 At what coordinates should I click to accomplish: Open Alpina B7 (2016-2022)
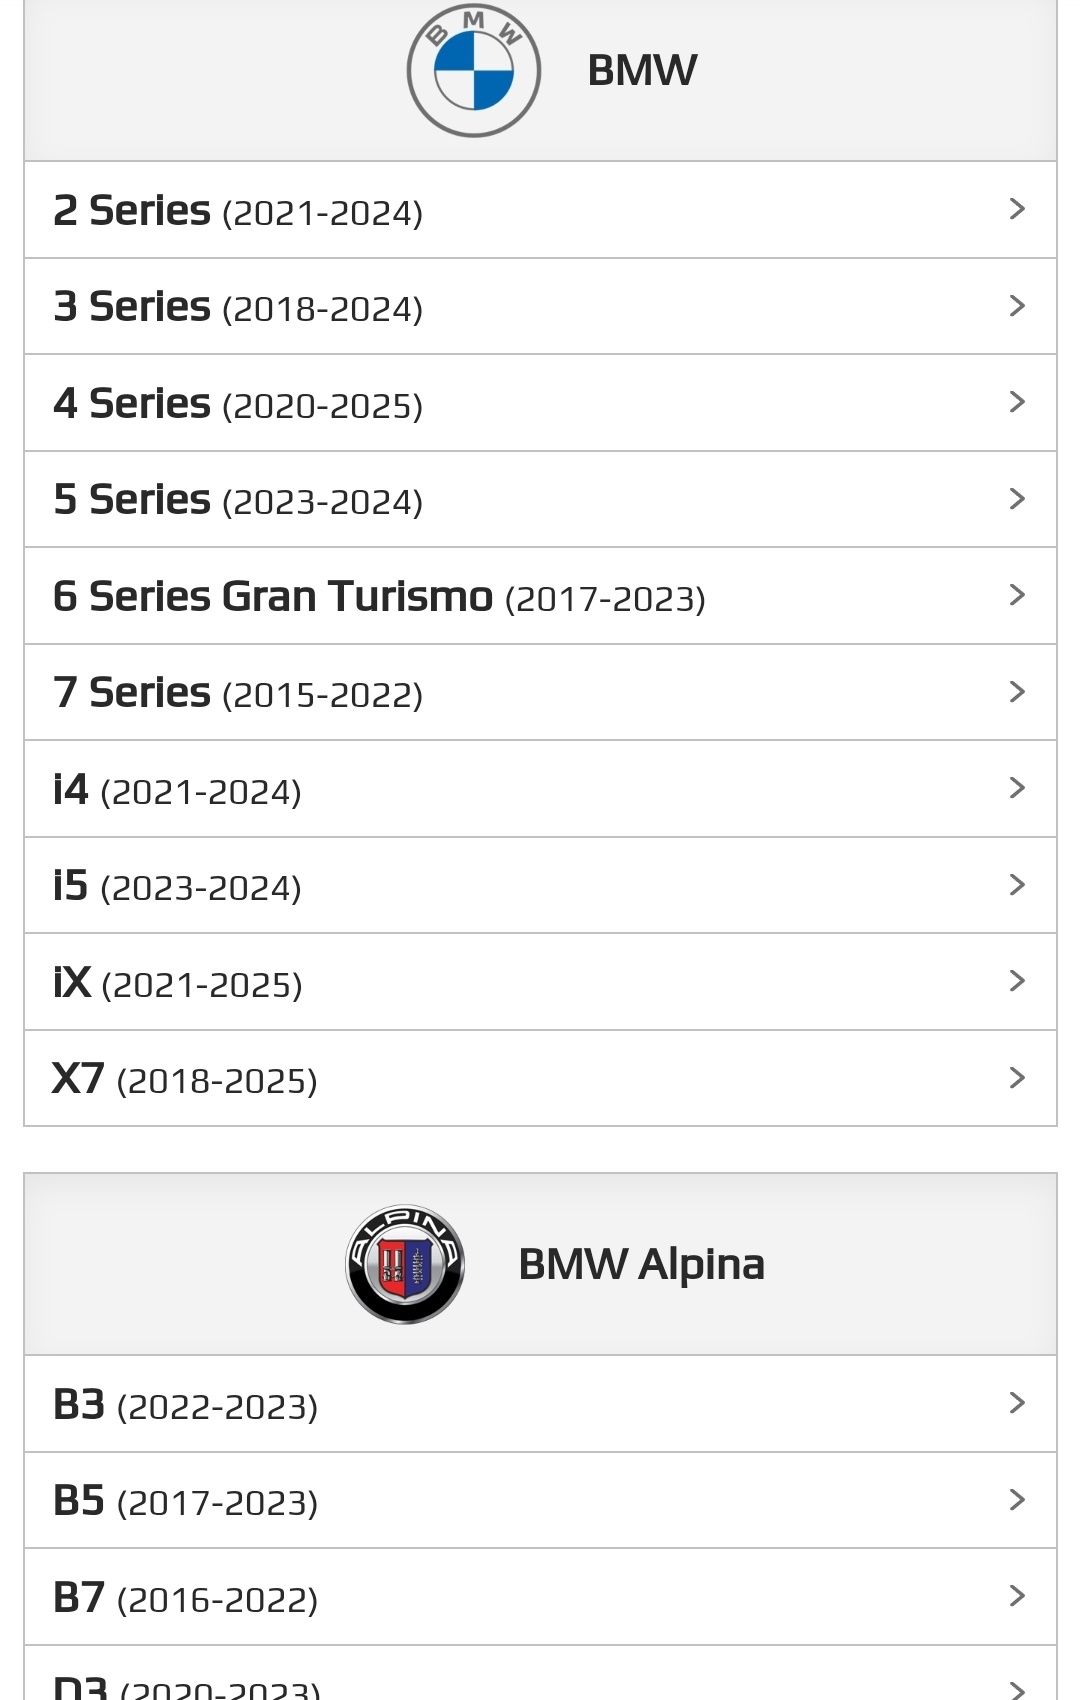[x=540, y=1597]
